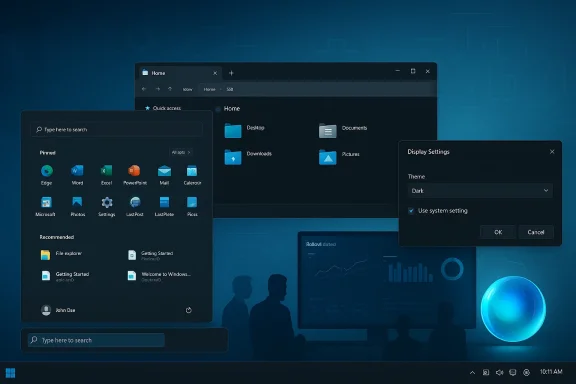Image resolution: width=576 pixels, height=384 pixels.
Task: Toggle the Use system setting checkbox
Action: pyautogui.click(x=411, y=211)
